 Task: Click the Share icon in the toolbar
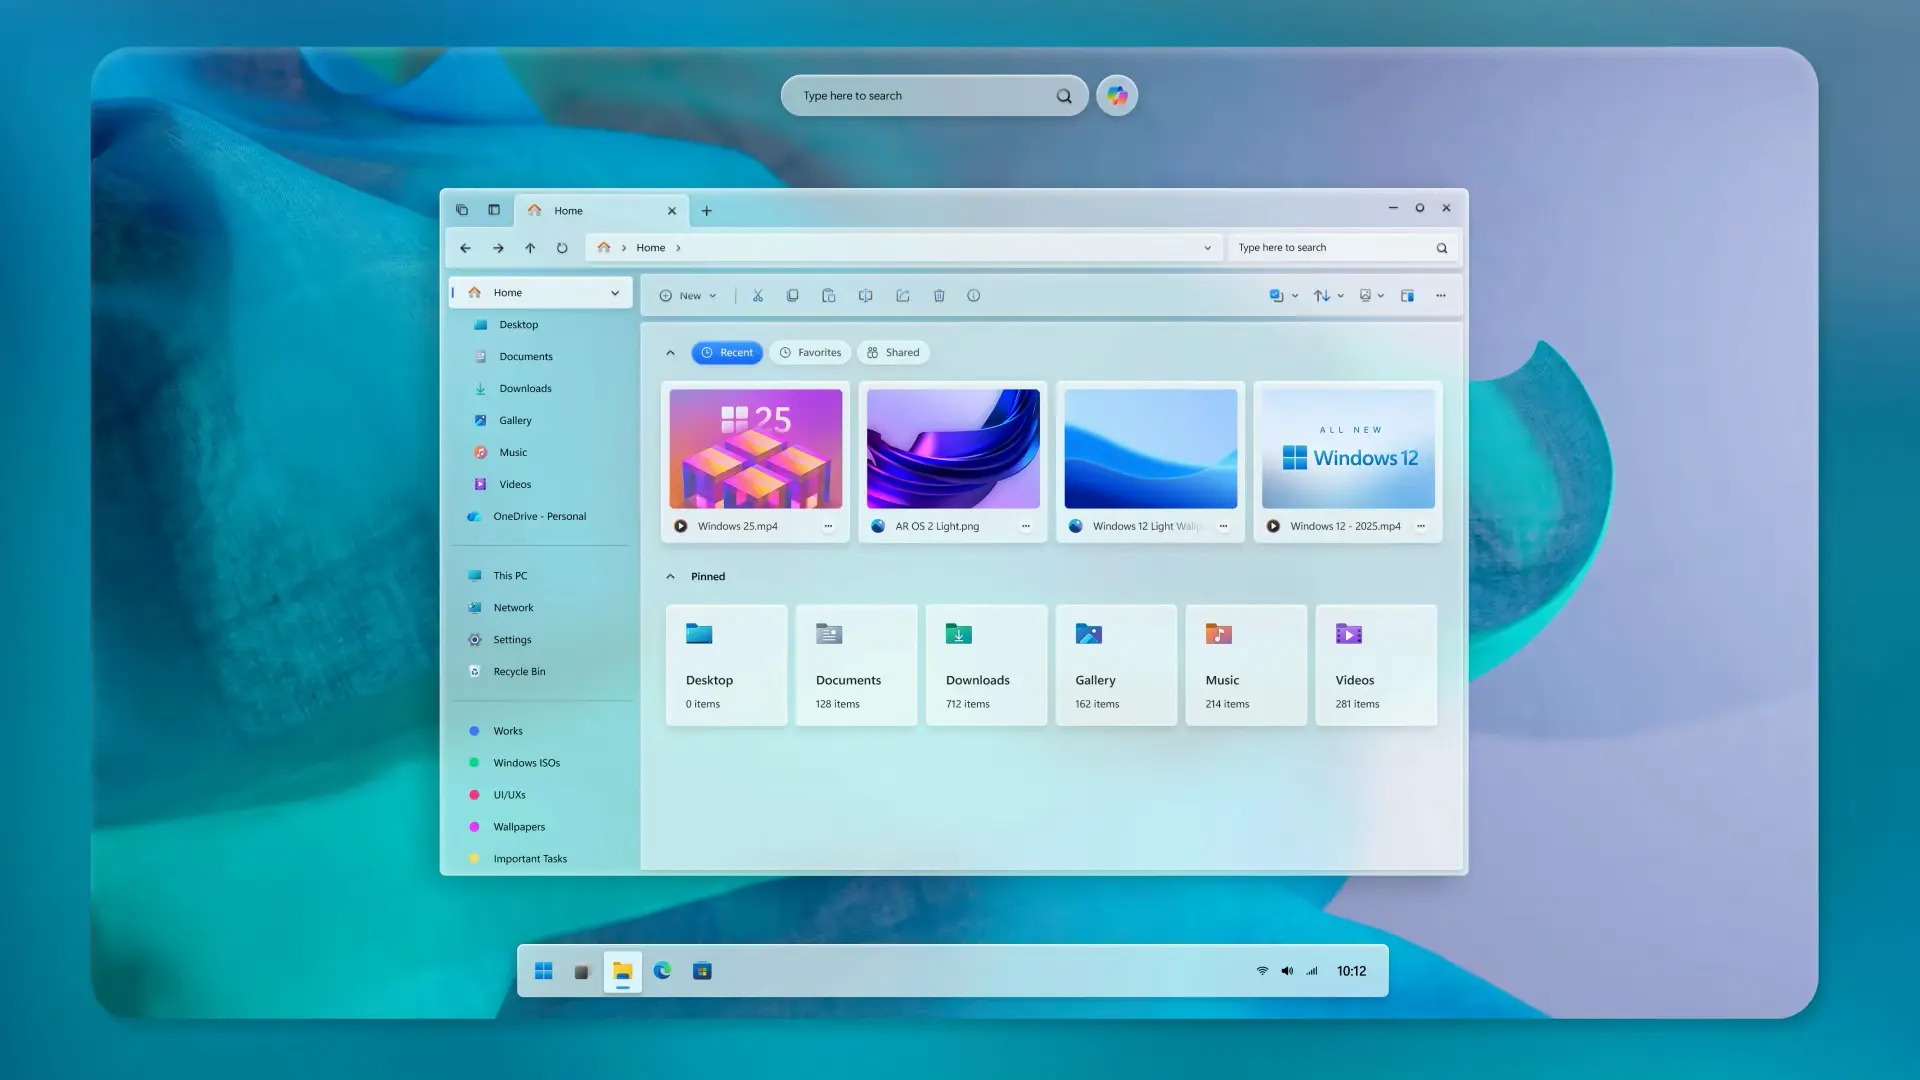(x=902, y=295)
